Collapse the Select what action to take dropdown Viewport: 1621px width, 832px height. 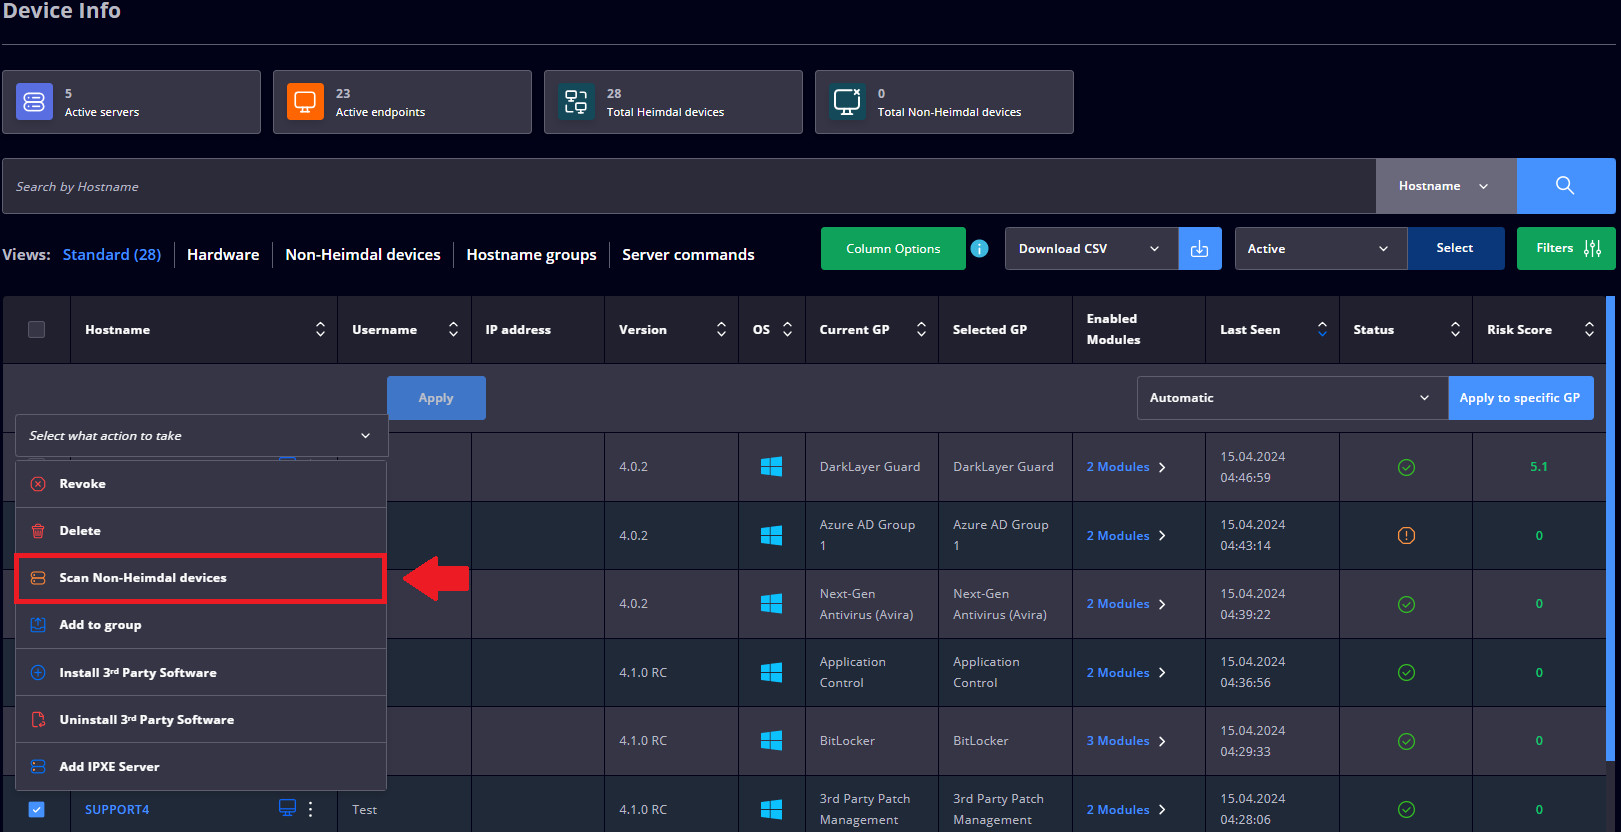point(201,436)
